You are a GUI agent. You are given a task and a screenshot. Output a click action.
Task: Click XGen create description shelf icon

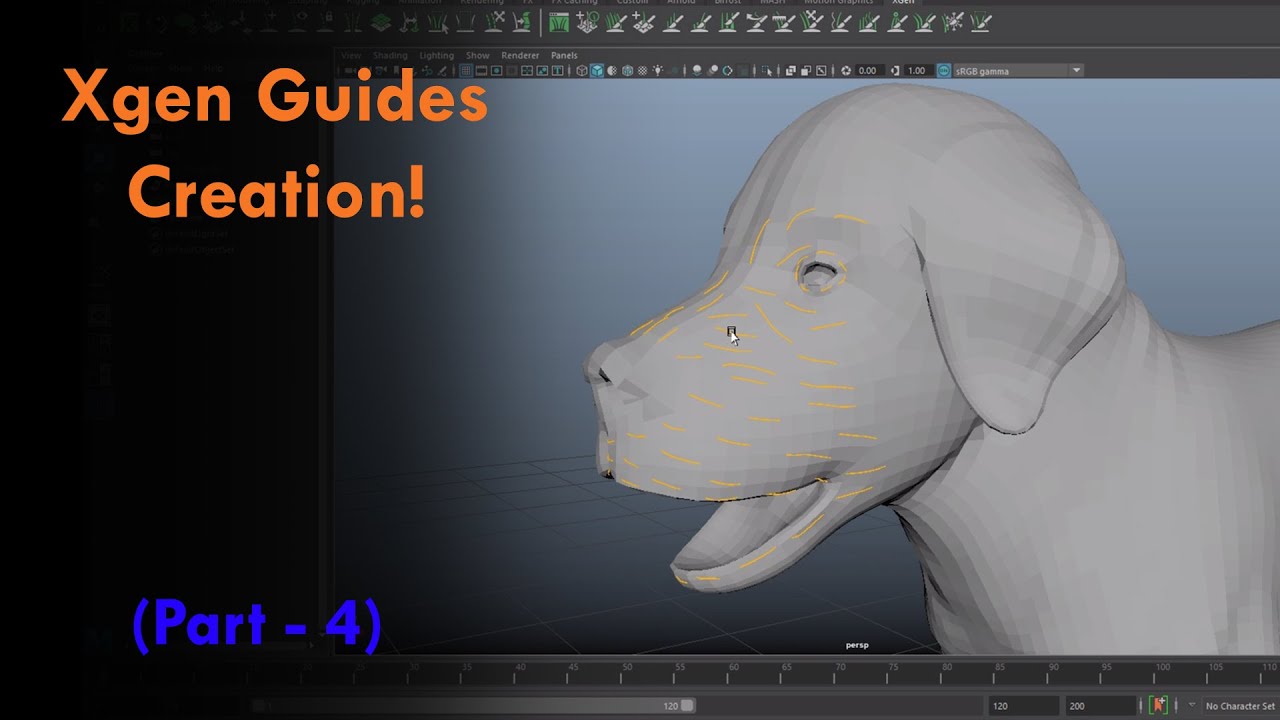pyautogui.click(x=588, y=22)
